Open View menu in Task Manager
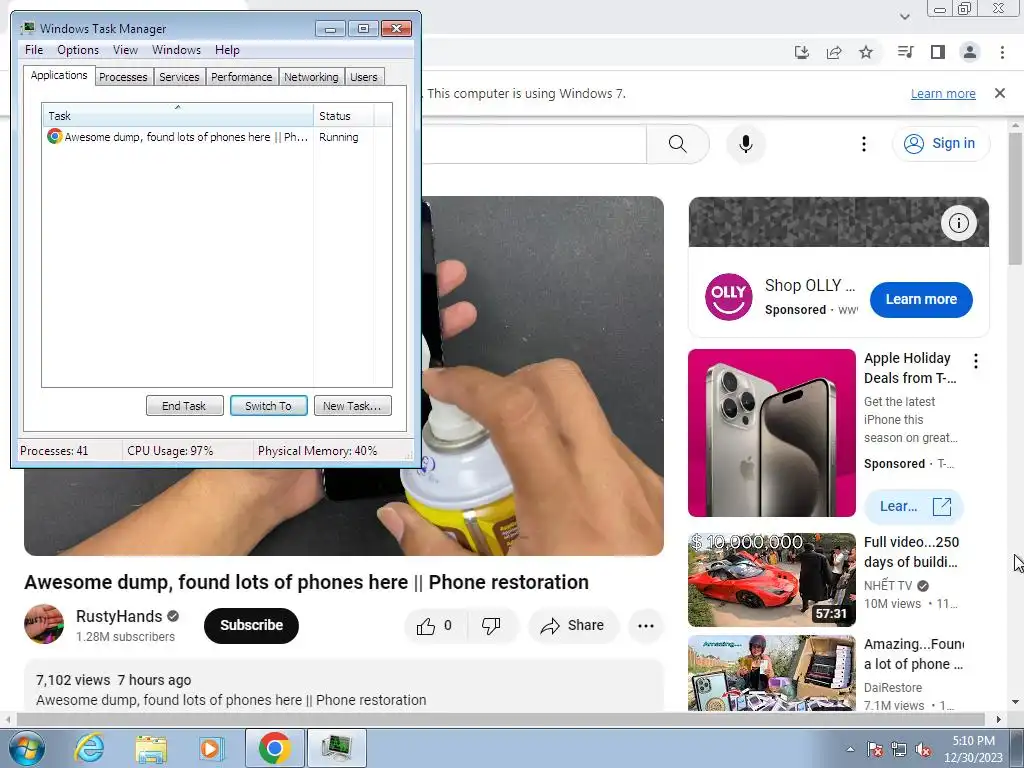 [x=125, y=50]
